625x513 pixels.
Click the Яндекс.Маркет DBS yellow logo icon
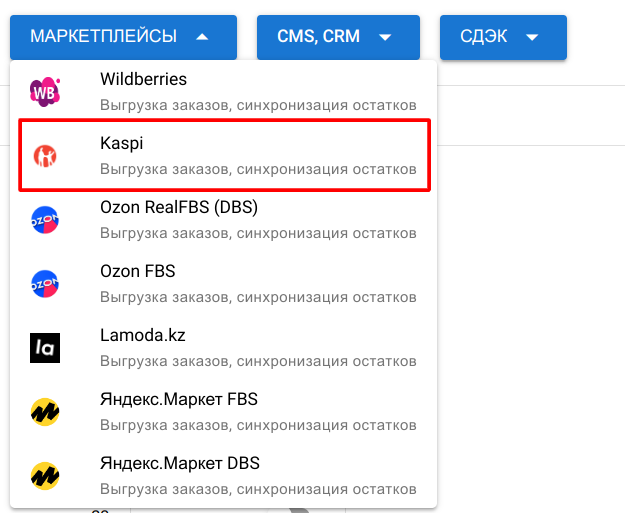click(x=45, y=476)
